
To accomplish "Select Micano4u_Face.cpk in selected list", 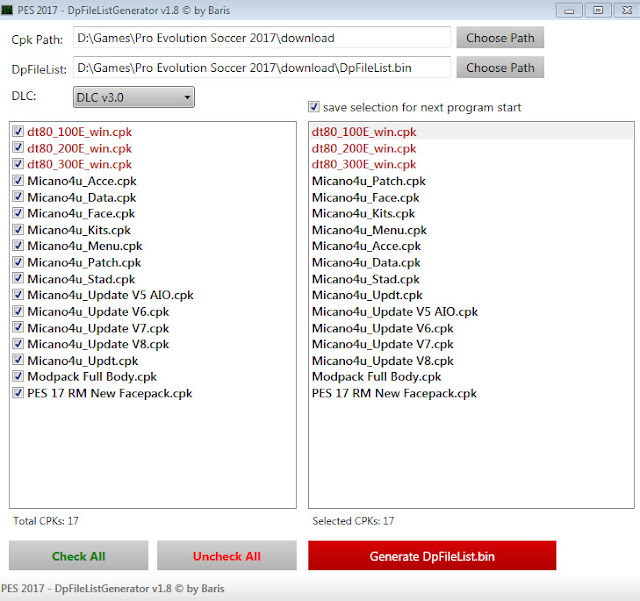I will click(471, 198).
